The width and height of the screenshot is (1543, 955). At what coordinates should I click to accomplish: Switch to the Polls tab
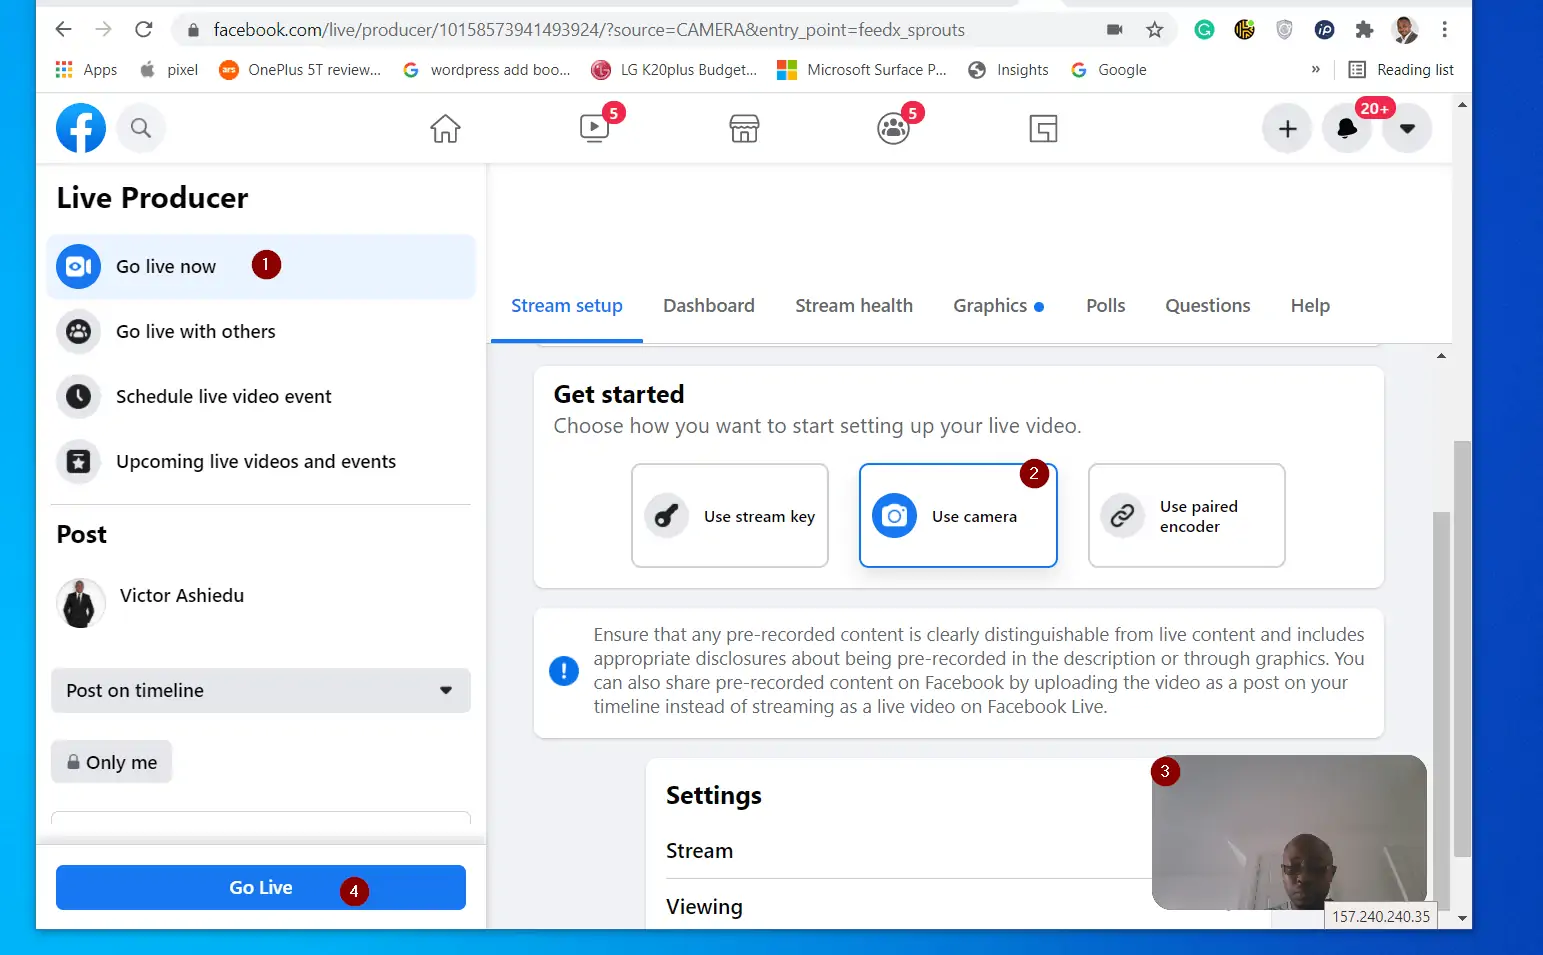(x=1106, y=306)
